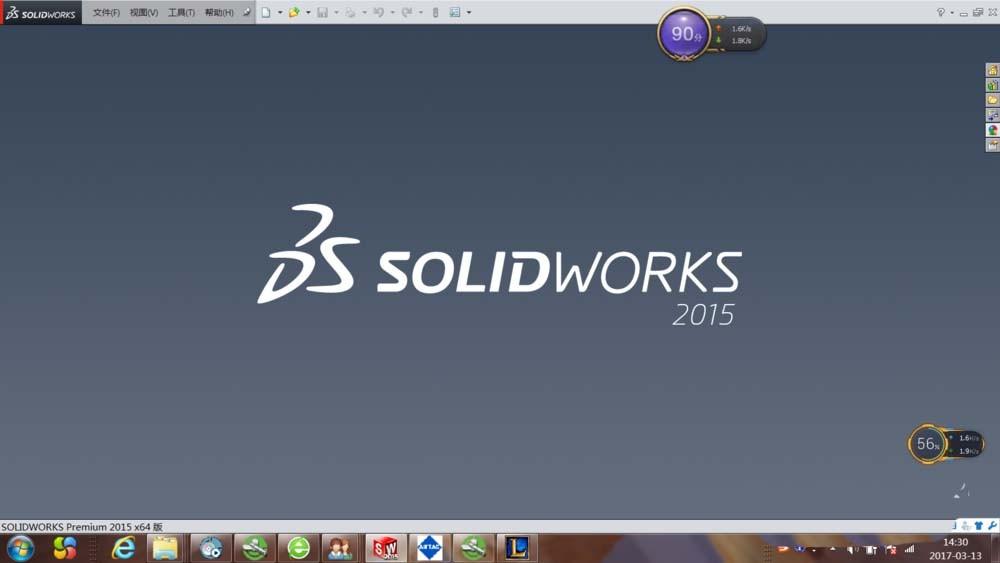Screen dimensions: 1000x563
Task: Open SOLIDWORKS Resources task pane tab
Action: [x=992, y=69]
